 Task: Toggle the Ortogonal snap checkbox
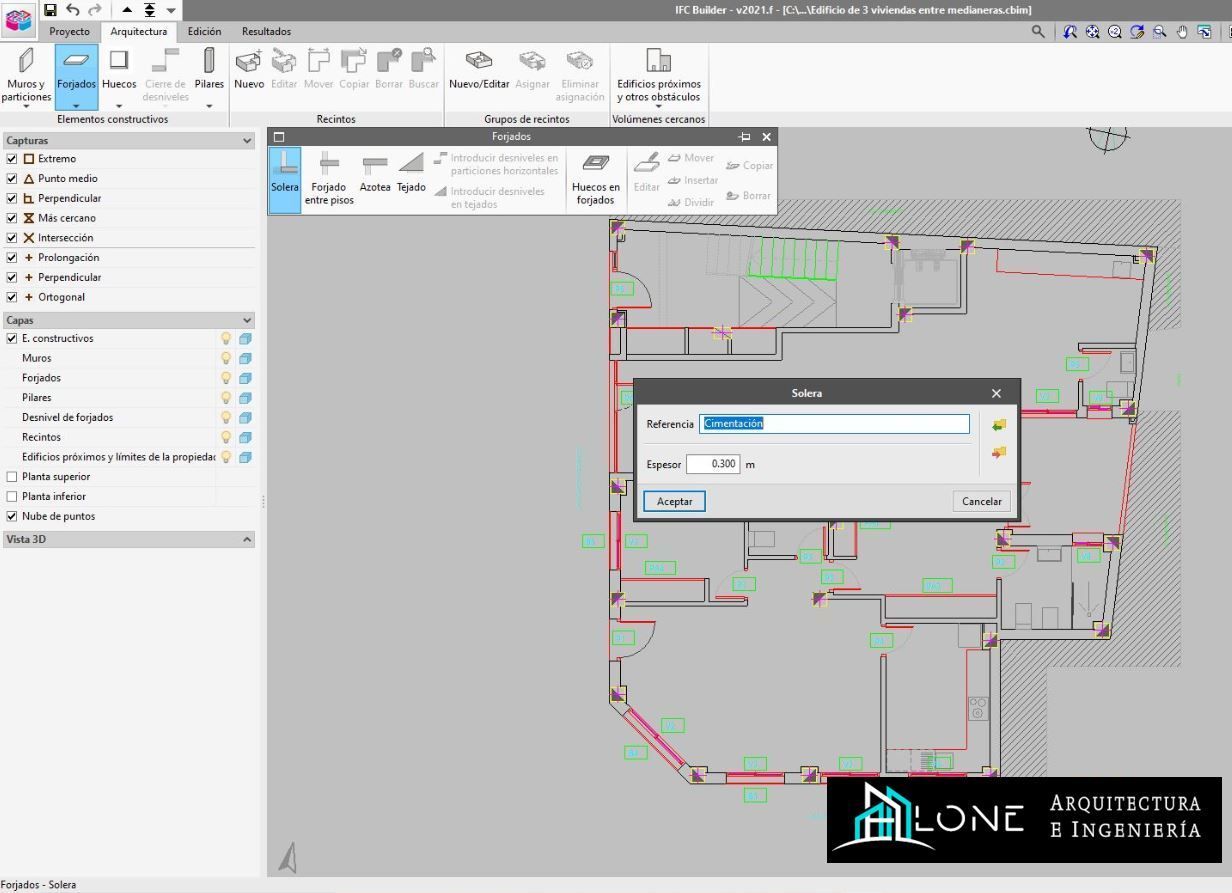(12, 297)
